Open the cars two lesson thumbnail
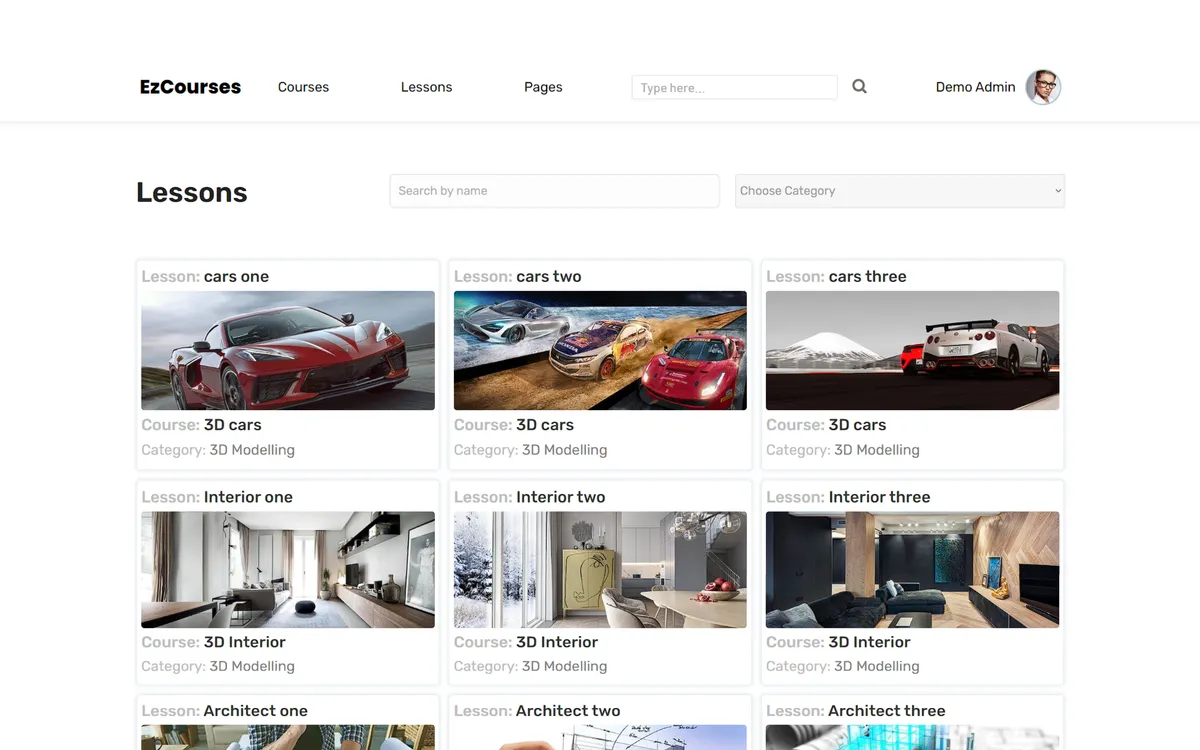 tap(600, 350)
